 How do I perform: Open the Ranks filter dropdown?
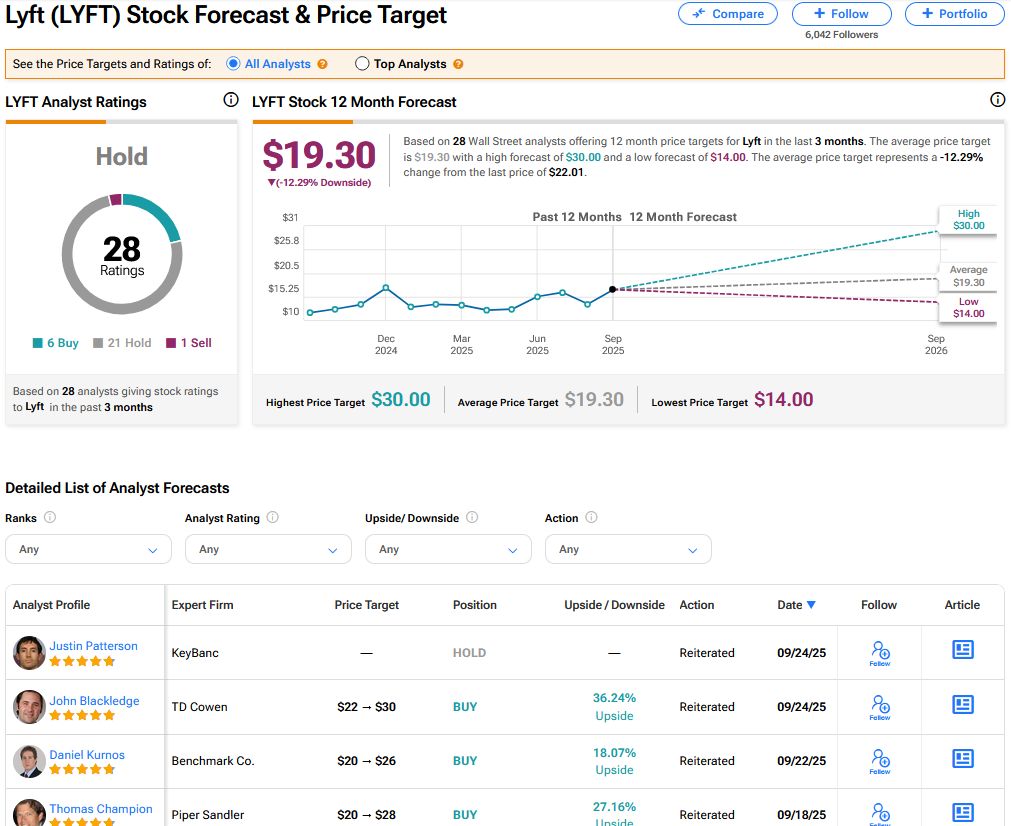(x=88, y=549)
